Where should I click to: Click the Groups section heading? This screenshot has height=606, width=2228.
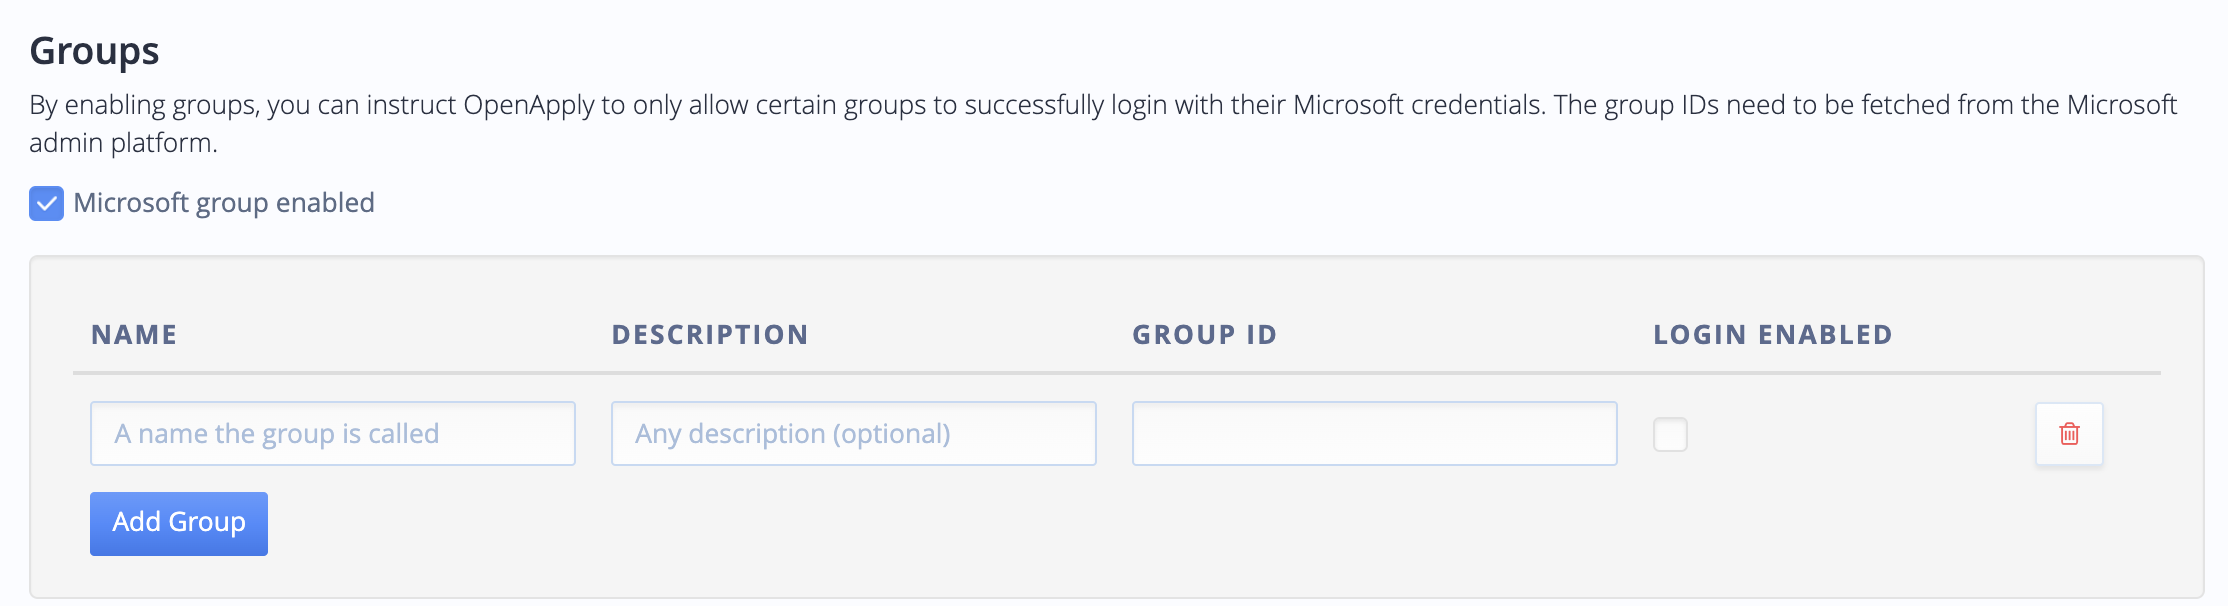[x=95, y=51]
